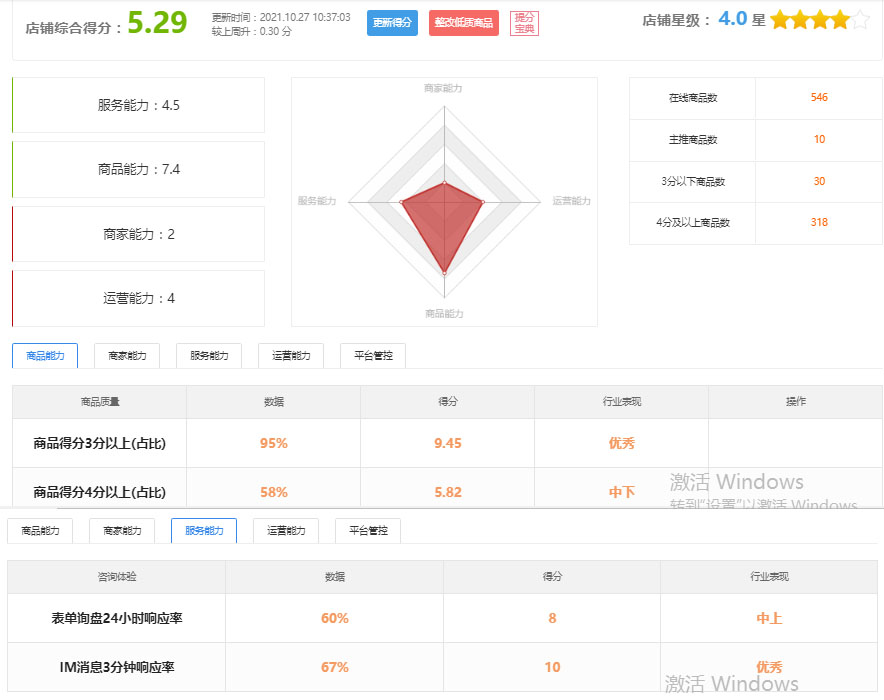Select the 商品能力 tab in bottom tab group
This screenshot has height=700, width=884.
tap(40, 531)
